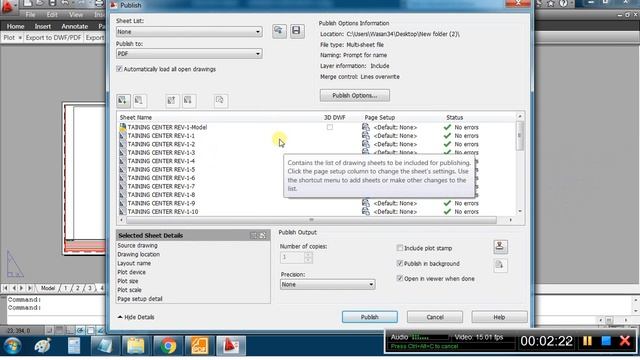640x360 pixels.
Task: Open the Publish to dropdown
Action: pyautogui.click(x=189, y=53)
